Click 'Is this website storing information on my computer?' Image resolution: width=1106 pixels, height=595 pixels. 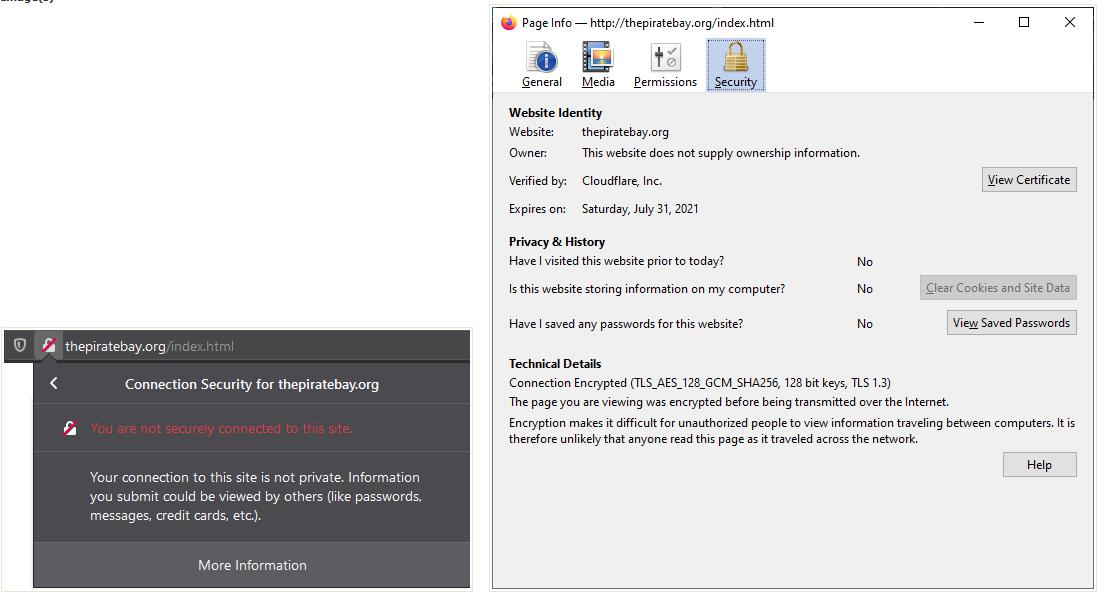[x=647, y=289]
